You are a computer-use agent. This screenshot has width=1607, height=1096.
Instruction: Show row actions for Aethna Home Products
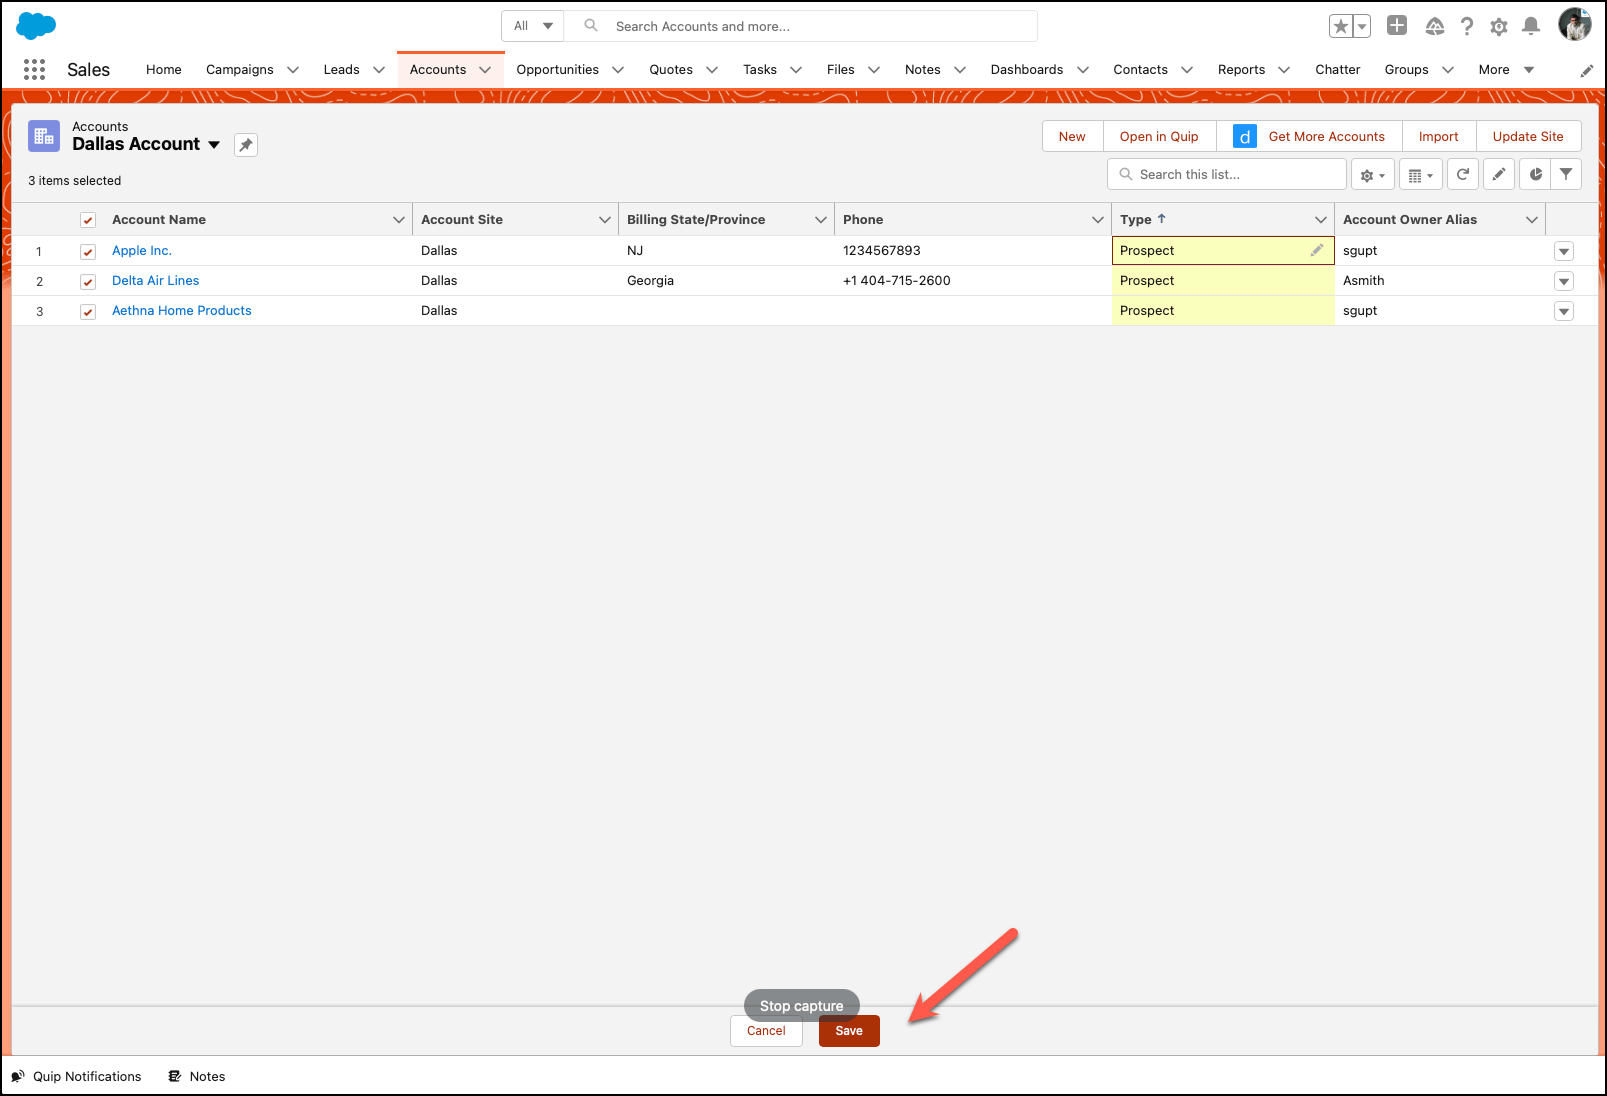click(1565, 312)
